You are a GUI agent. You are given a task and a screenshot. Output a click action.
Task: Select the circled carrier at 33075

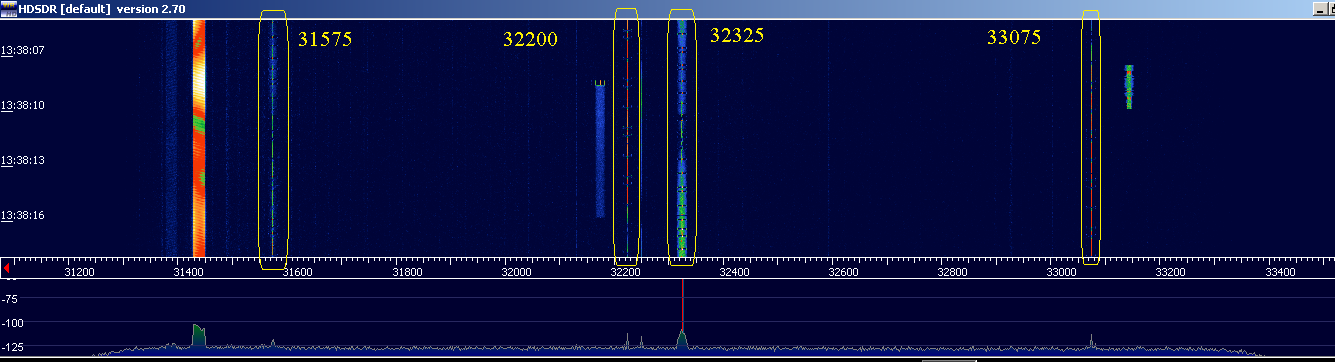pyautogui.click(x=1090, y=138)
